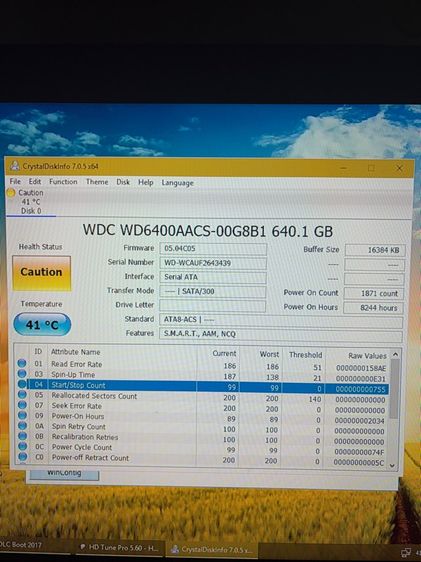Viewport: 421px width, 562px height.
Task: Click the Buffer Size field 16384 KB
Action: coord(375,250)
